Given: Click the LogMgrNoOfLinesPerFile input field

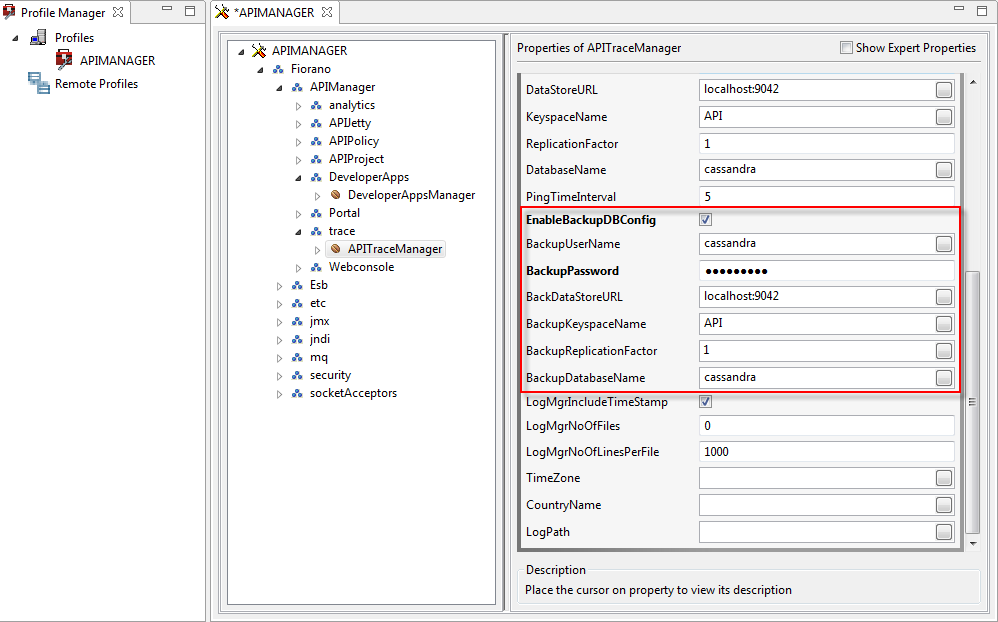Looking at the screenshot, I should (826, 451).
